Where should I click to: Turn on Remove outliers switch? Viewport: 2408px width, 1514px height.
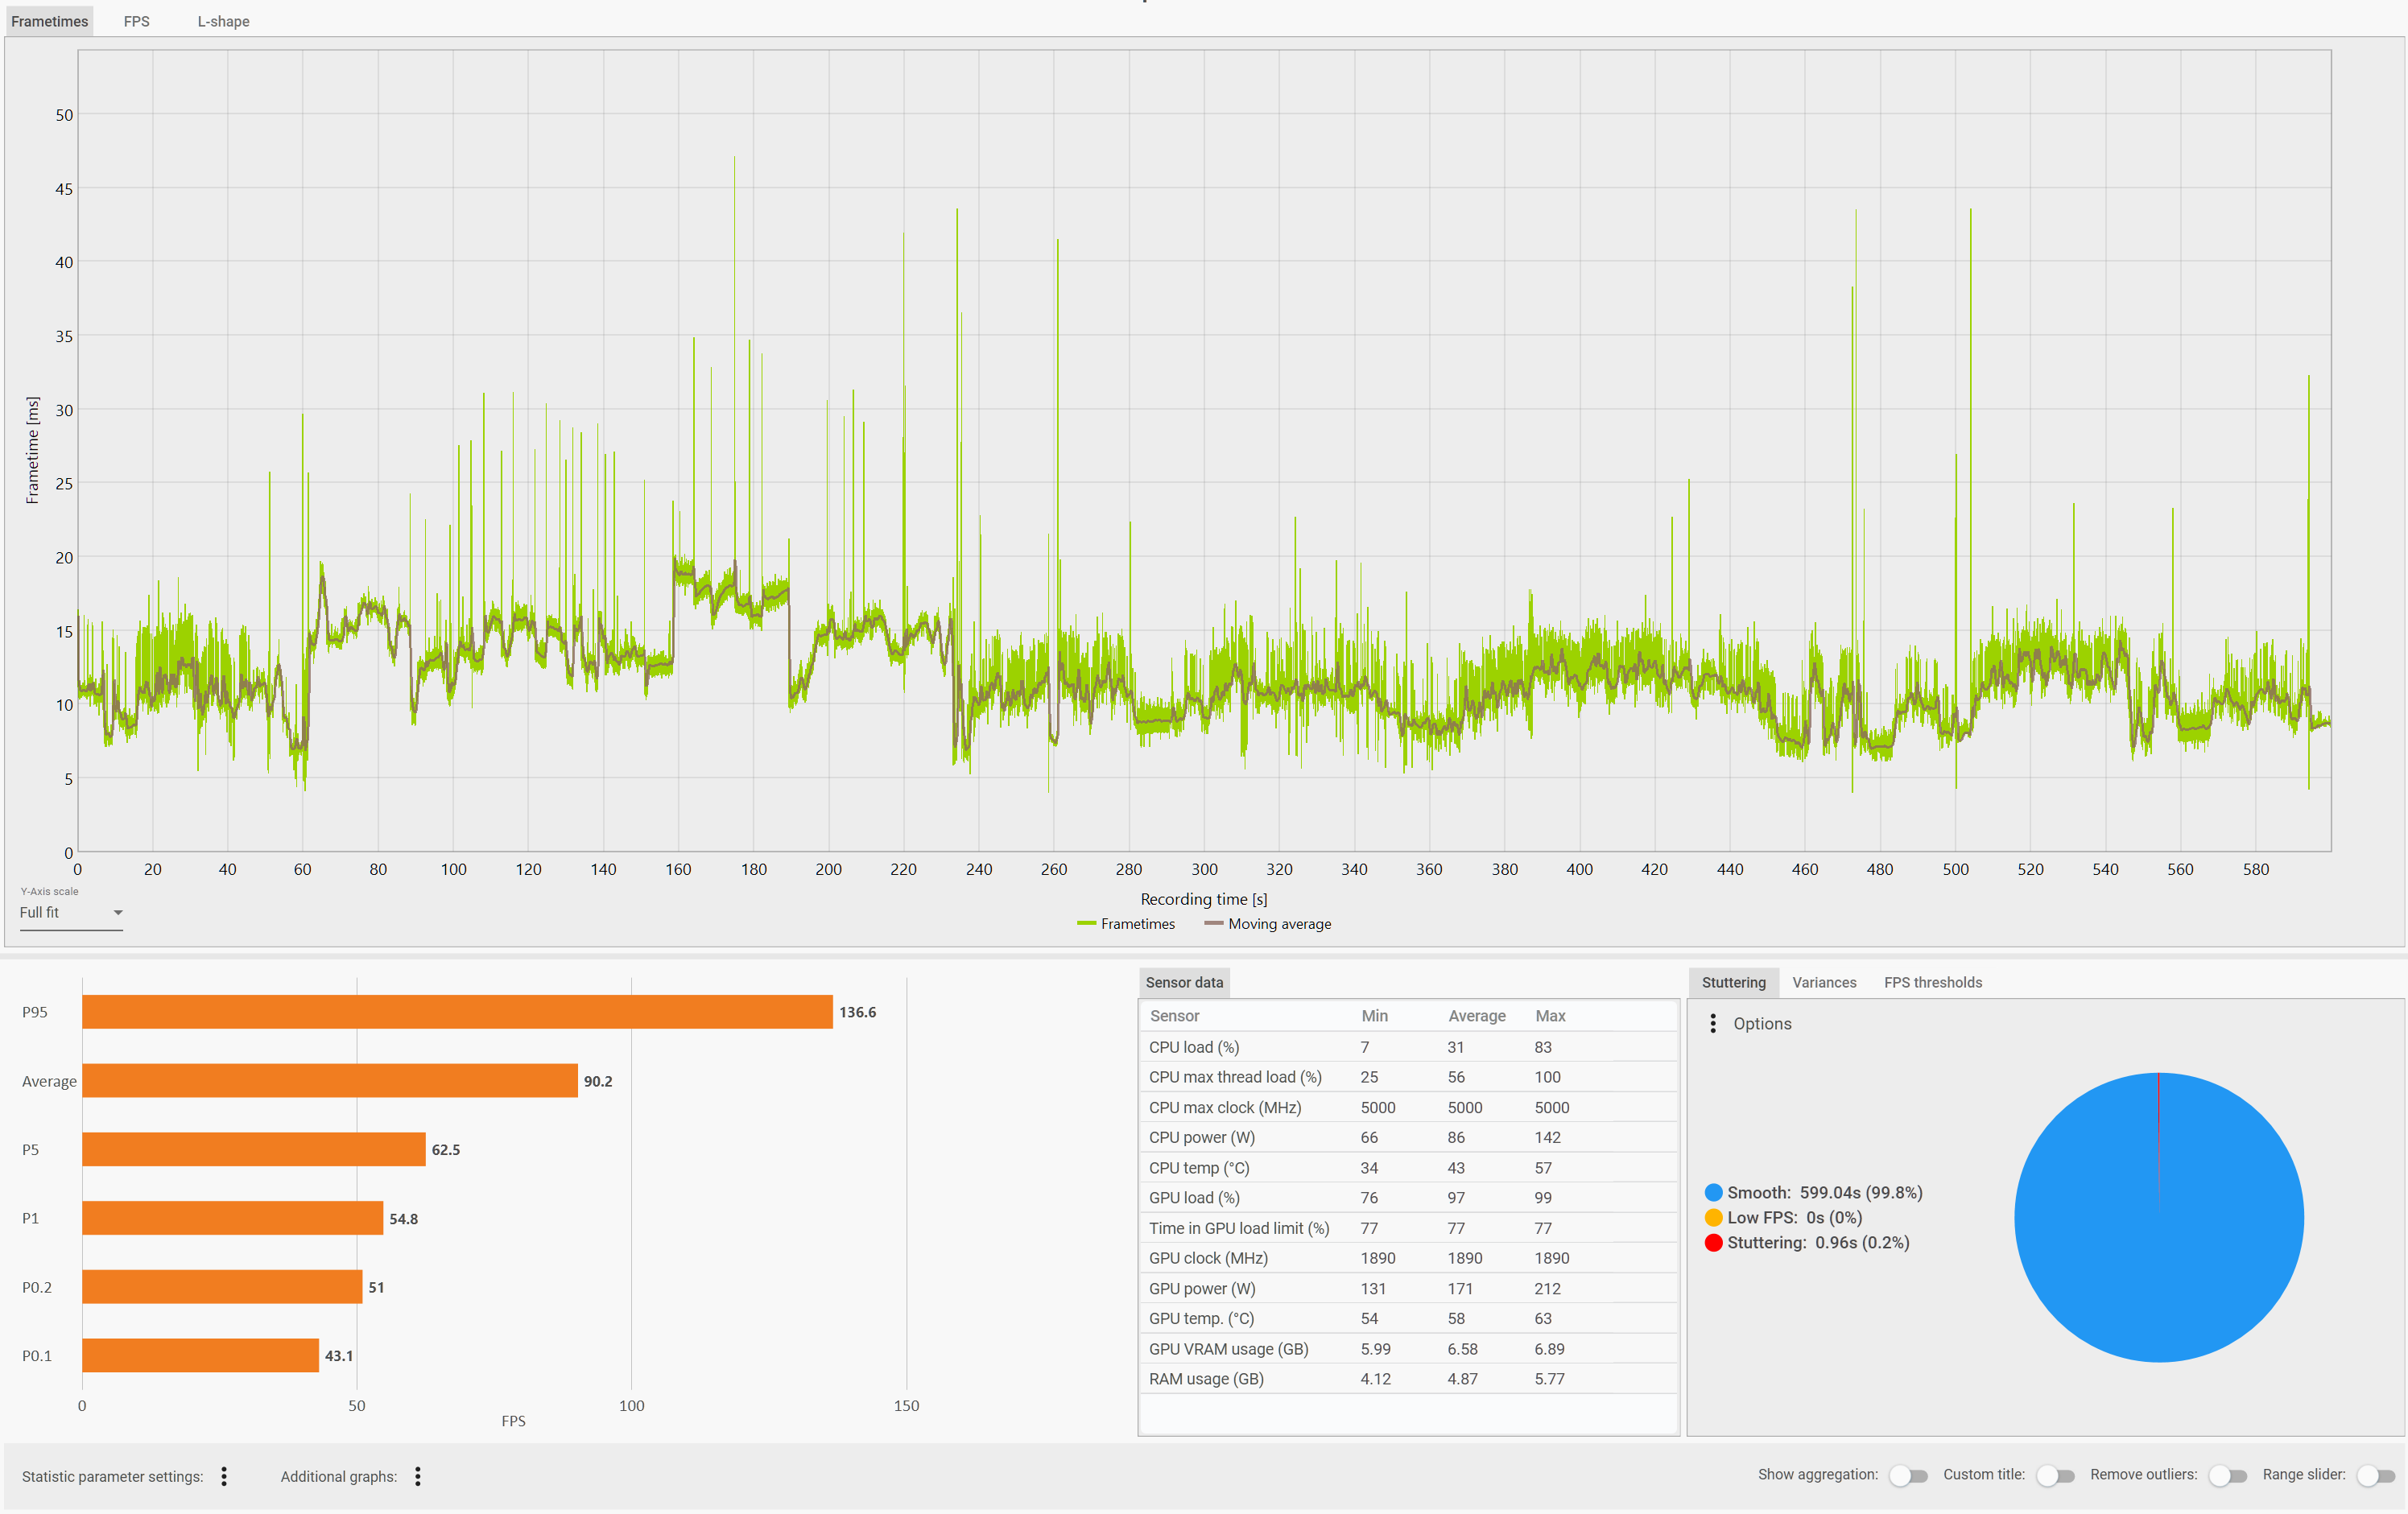point(2227,1475)
